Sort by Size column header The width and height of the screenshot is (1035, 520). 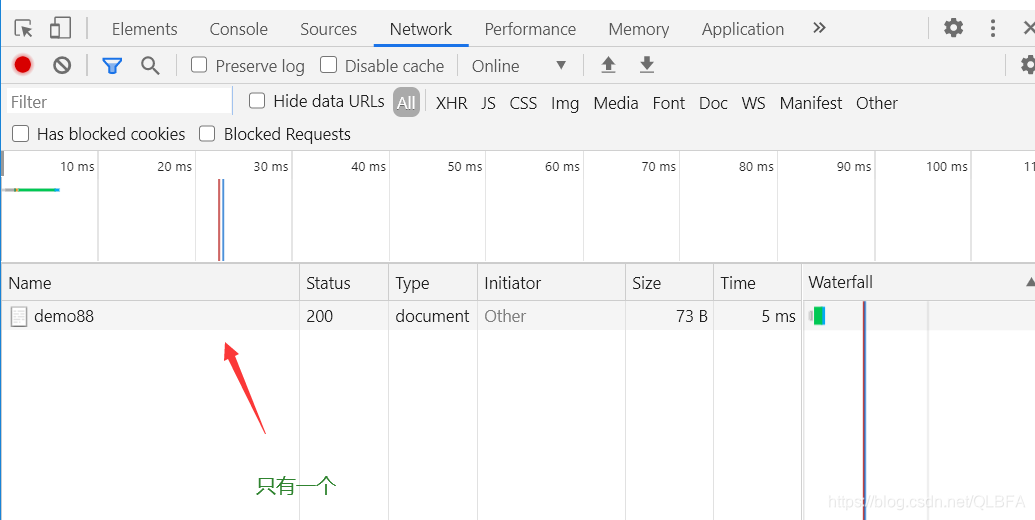[x=669, y=282]
